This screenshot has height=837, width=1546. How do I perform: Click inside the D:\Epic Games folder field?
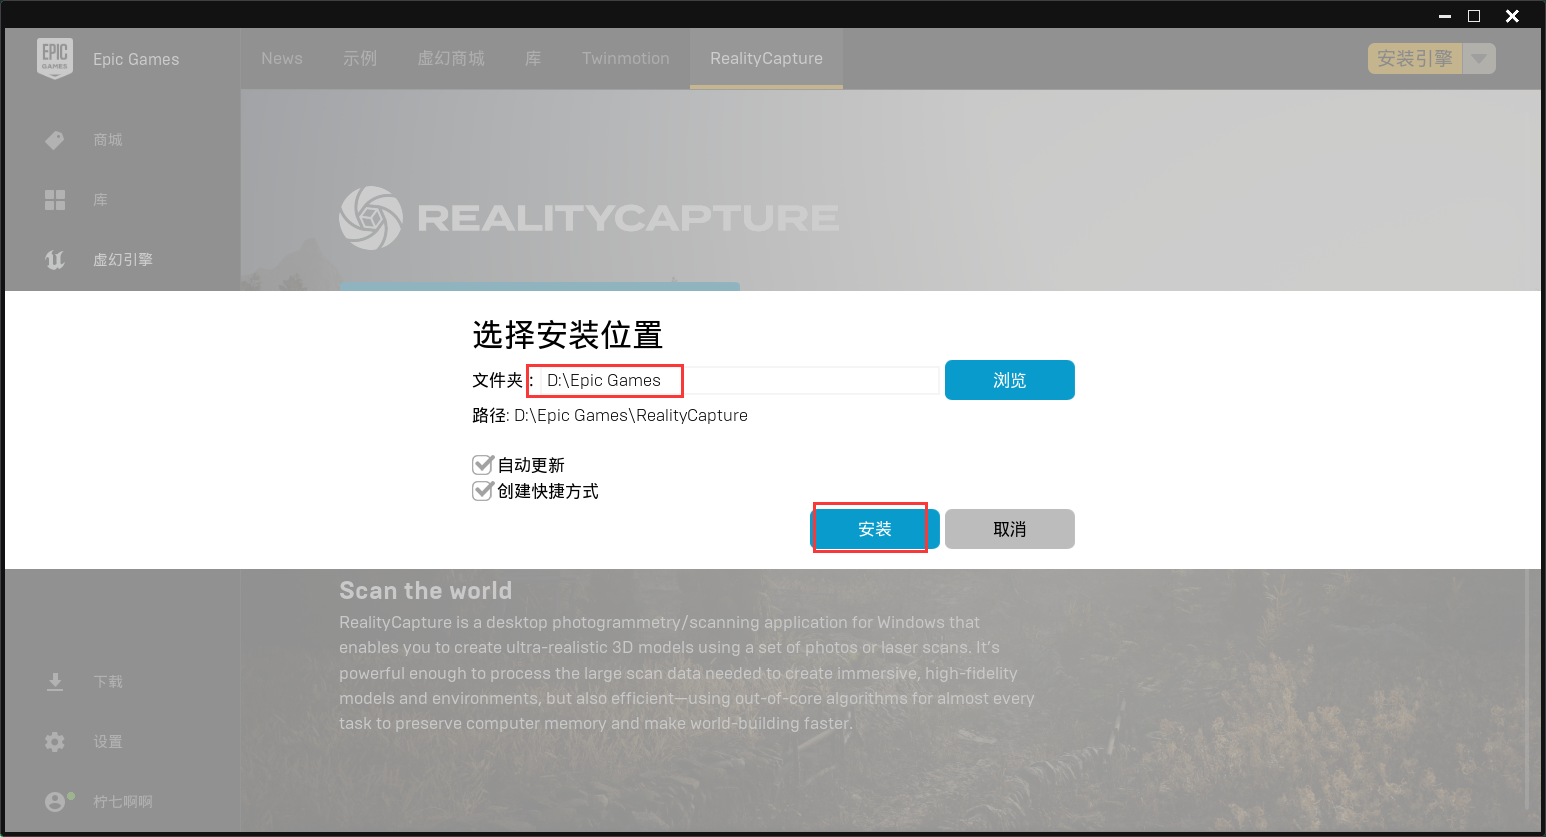pos(604,380)
